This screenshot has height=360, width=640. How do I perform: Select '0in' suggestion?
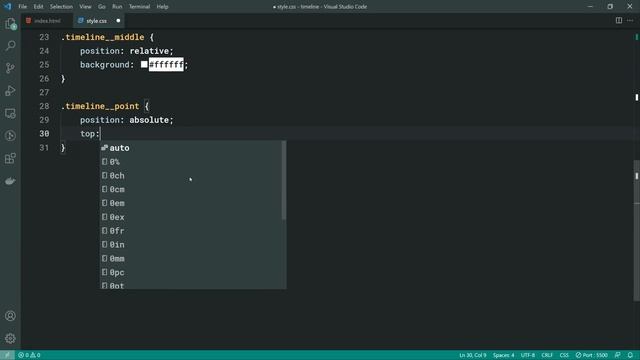(x=191, y=244)
